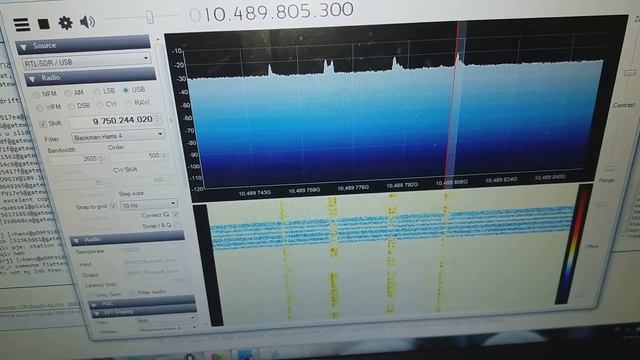Open the FFT Display Window dropdown
The width and height of the screenshot is (640, 360).
tap(167, 328)
